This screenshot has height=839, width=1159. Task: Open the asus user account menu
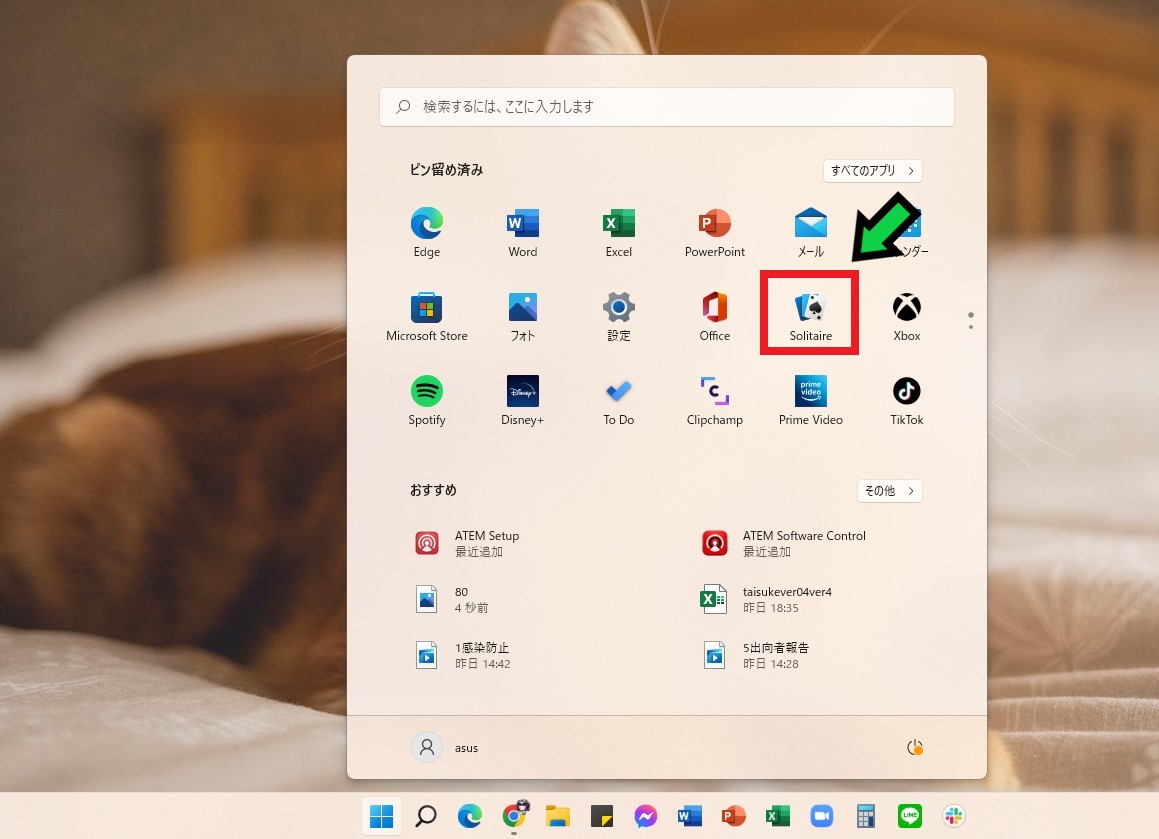[446, 747]
